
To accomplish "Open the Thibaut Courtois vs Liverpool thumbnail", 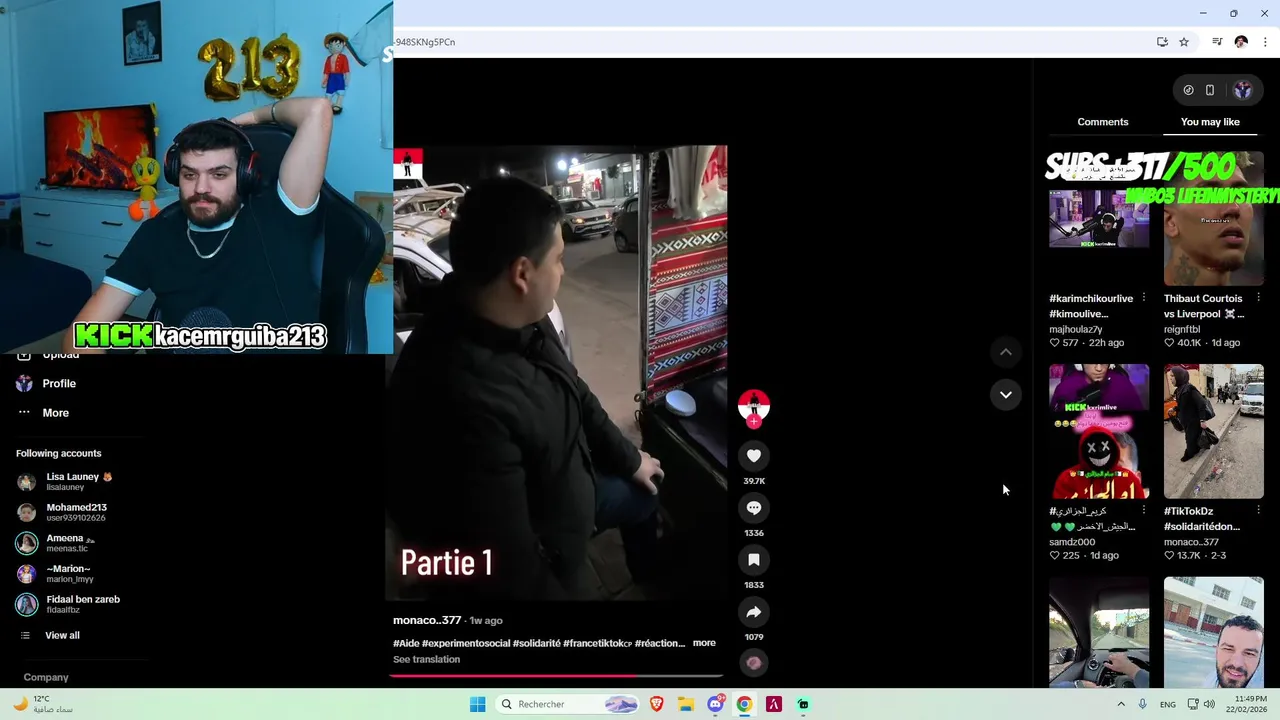I will click(x=1214, y=218).
